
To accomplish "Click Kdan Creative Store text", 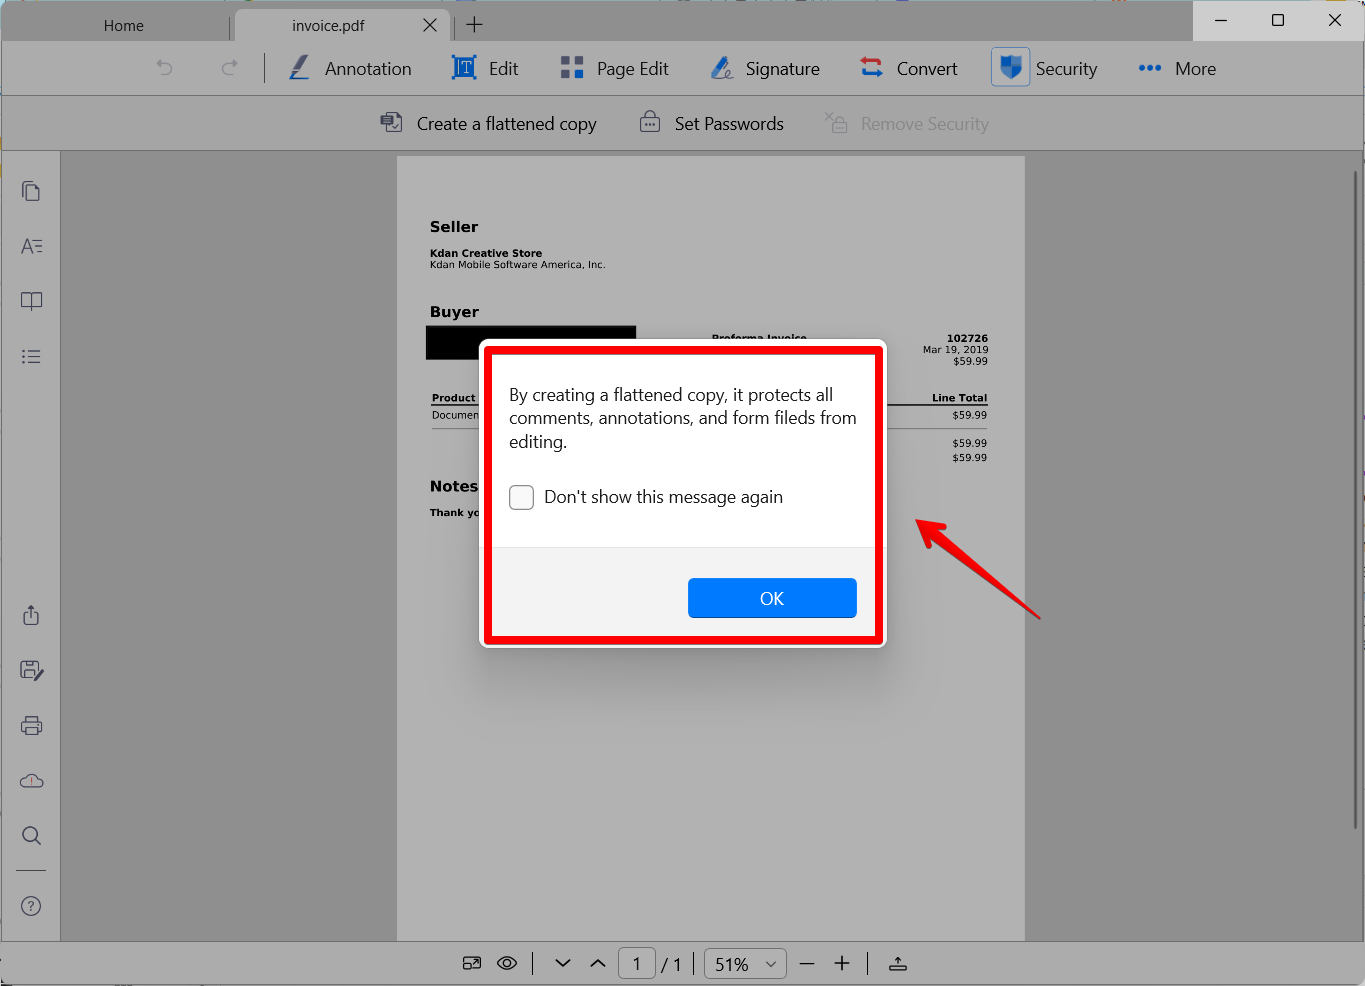I will pyautogui.click(x=486, y=253).
